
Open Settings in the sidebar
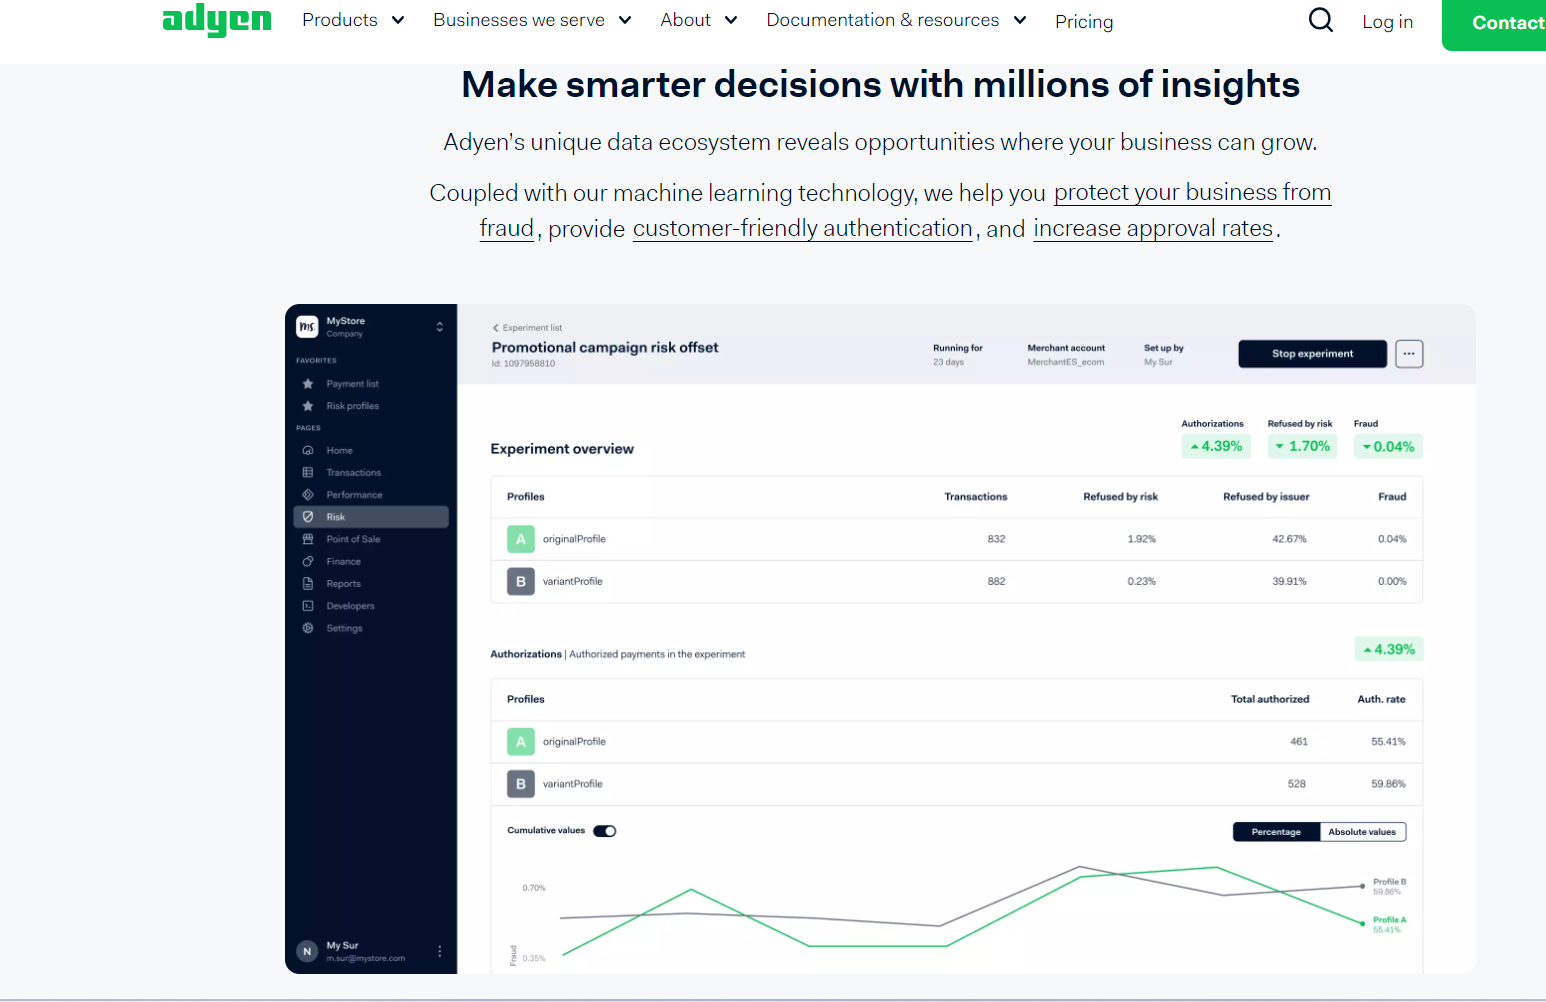[x=344, y=628]
